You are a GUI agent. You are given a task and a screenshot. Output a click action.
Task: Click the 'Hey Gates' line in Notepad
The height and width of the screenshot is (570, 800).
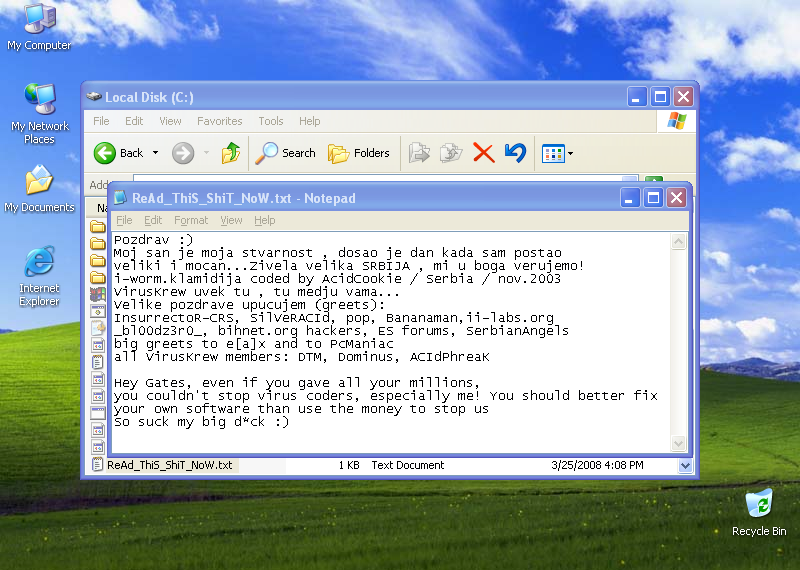coord(296,383)
